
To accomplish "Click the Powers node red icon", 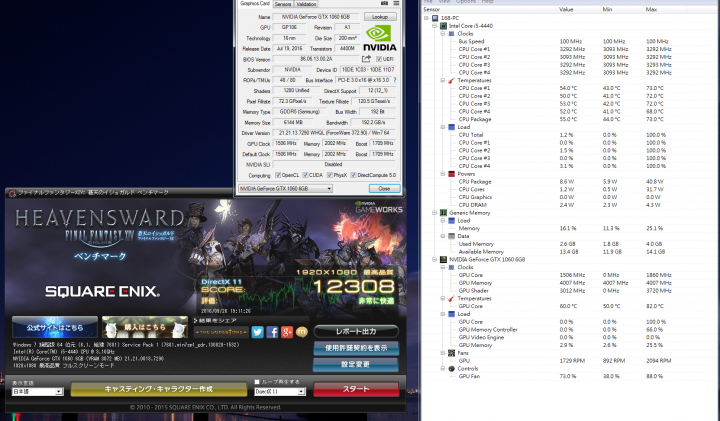I will point(451,174).
